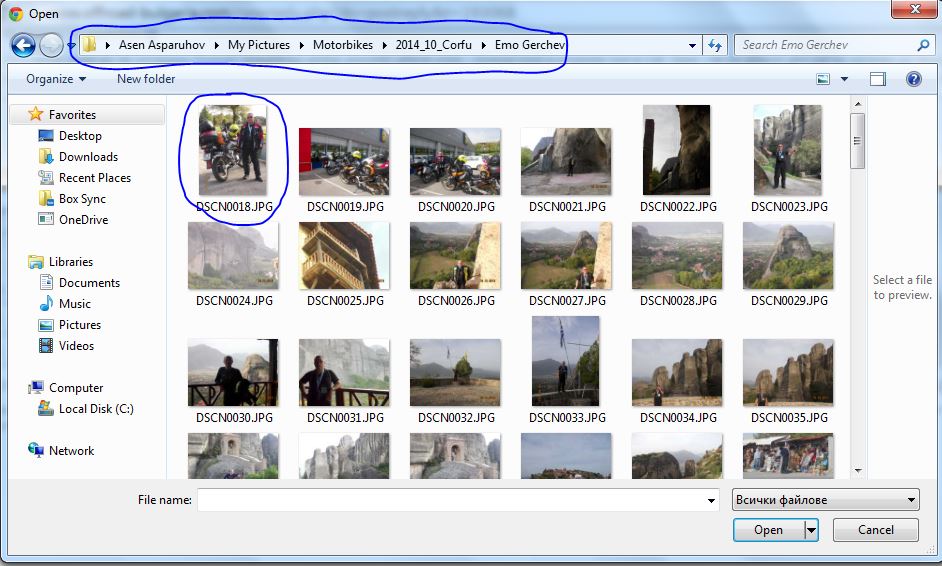Click the scrollbar up arrow
This screenshot has height=566, width=942.
click(858, 105)
